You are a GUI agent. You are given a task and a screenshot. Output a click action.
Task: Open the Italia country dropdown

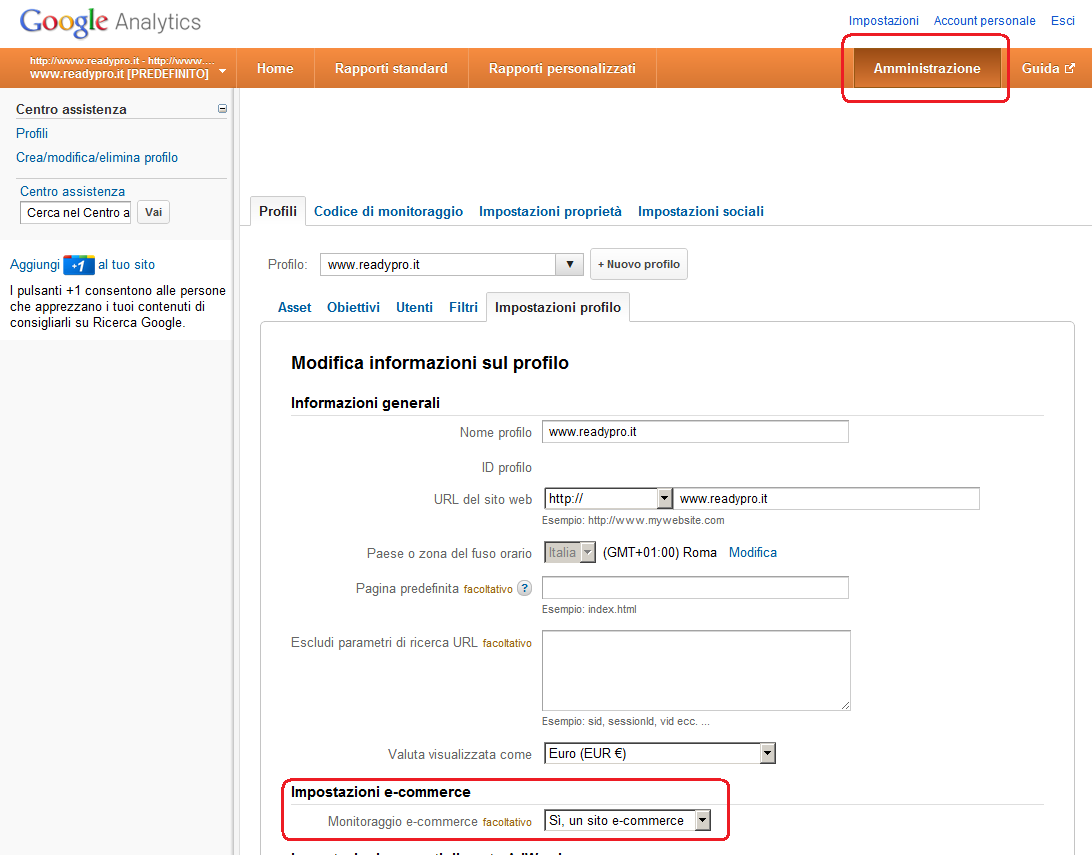pyautogui.click(x=570, y=552)
